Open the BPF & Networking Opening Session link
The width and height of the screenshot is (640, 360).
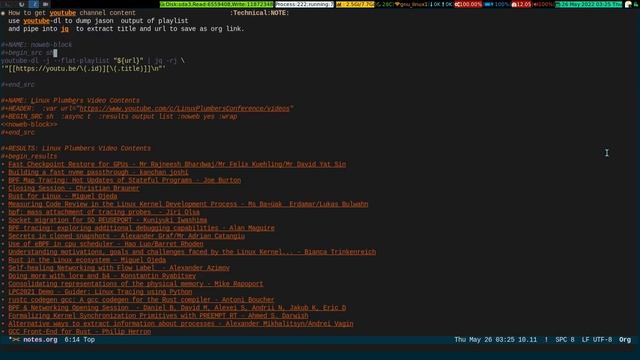pyautogui.click(x=177, y=307)
